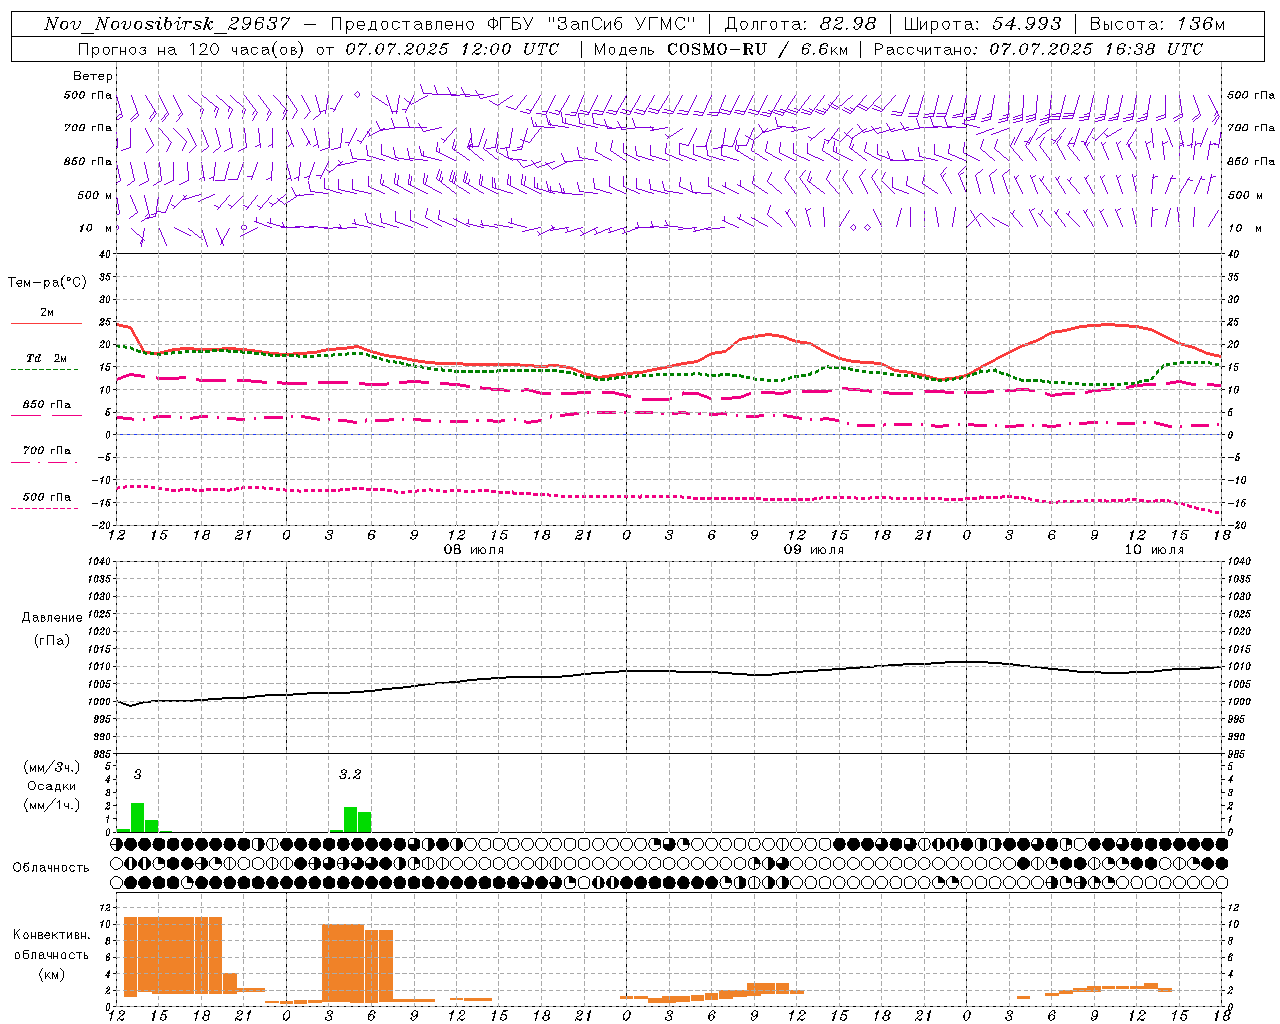
Task: Click the (мм/3ч.) precipitation unit label
Action: pos(52,768)
